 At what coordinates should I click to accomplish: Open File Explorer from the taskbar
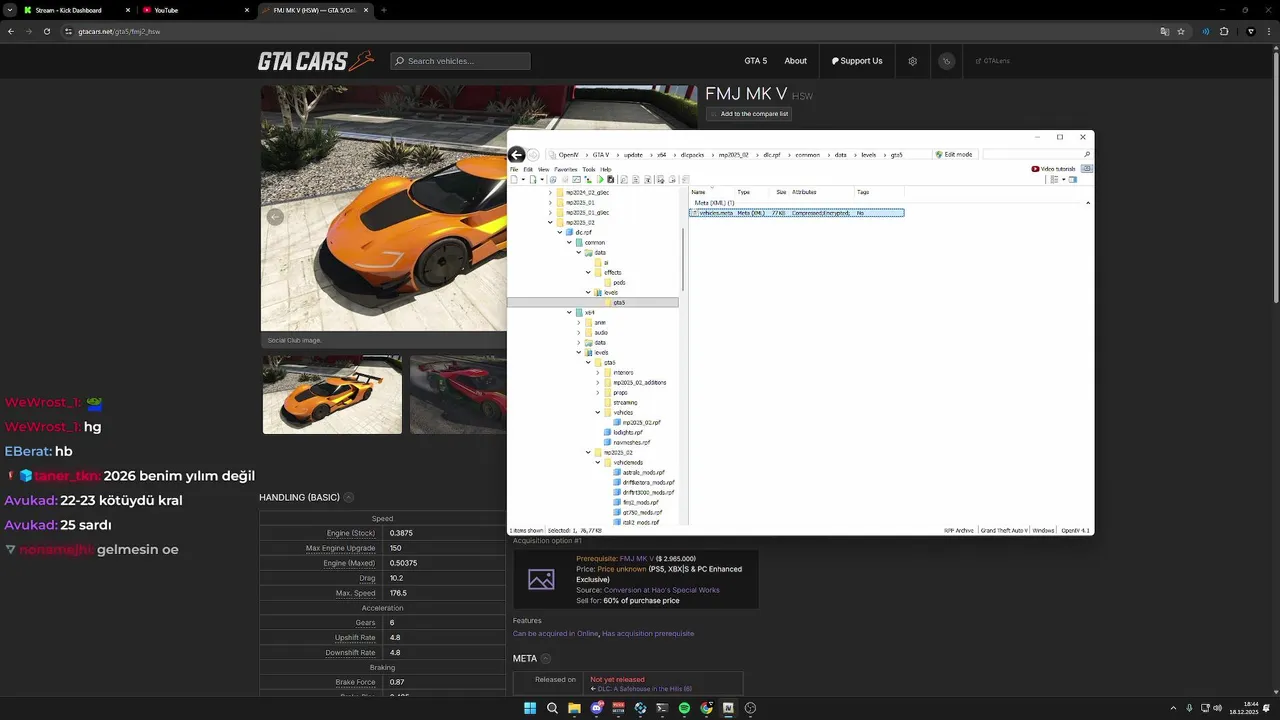coord(574,708)
